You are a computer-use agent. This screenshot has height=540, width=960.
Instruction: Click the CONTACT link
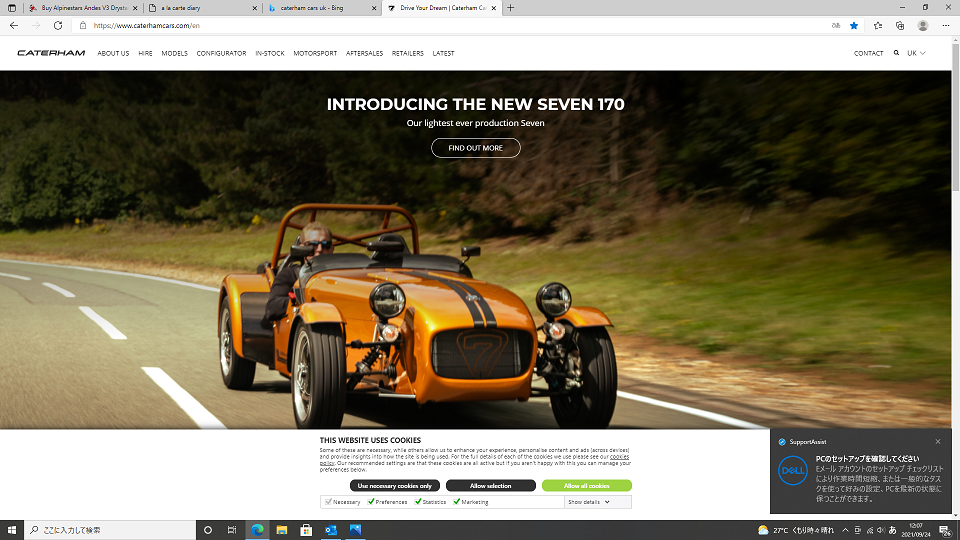pos(869,53)
